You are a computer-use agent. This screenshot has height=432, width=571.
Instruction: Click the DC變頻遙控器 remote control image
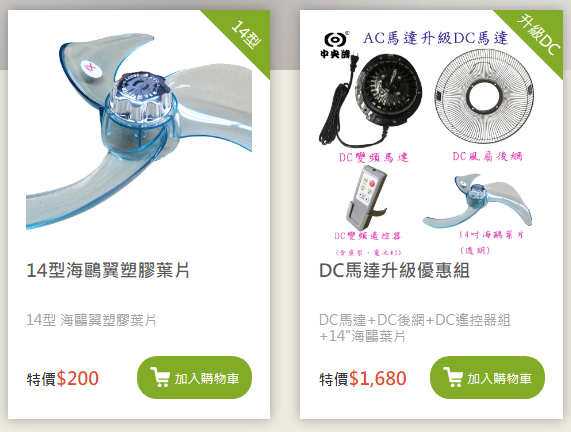coord(366,197)
